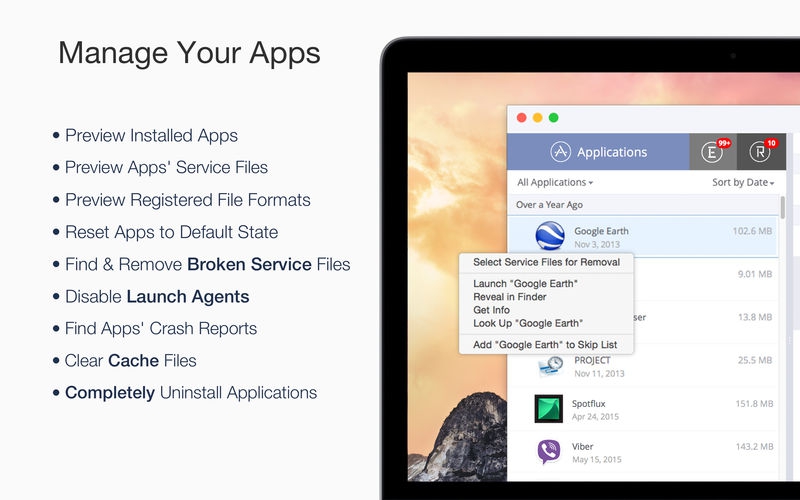Click Preview Registered File Formats text

click(188, 200)
